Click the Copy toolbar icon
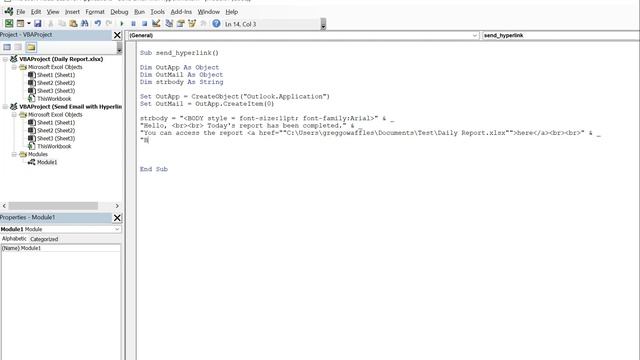Viewport: 640px width, 360px height. (x=62, y=24)
